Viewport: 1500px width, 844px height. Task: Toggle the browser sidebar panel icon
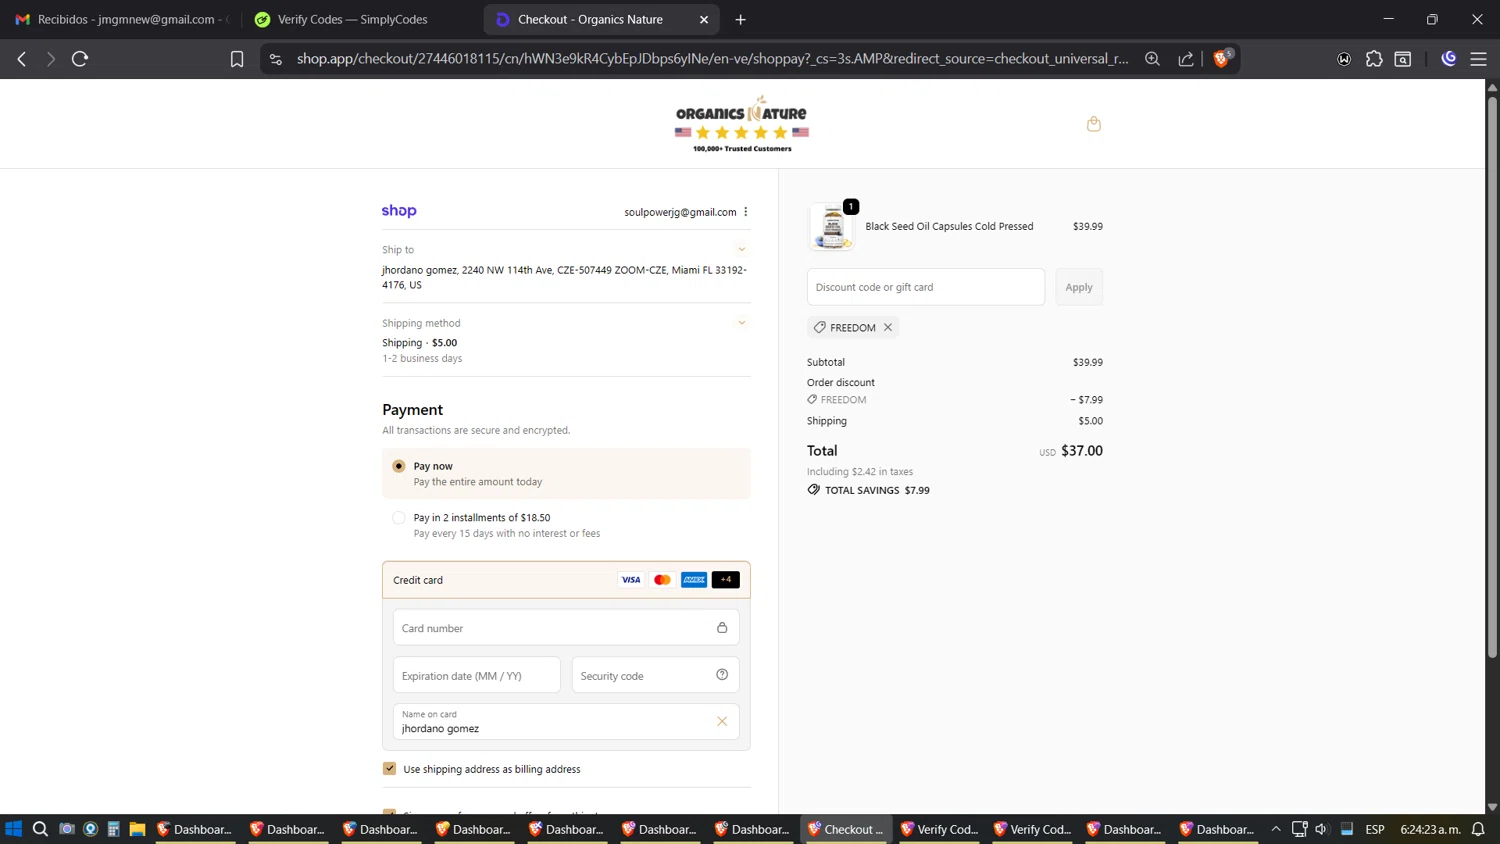[x=1403, y=59]
